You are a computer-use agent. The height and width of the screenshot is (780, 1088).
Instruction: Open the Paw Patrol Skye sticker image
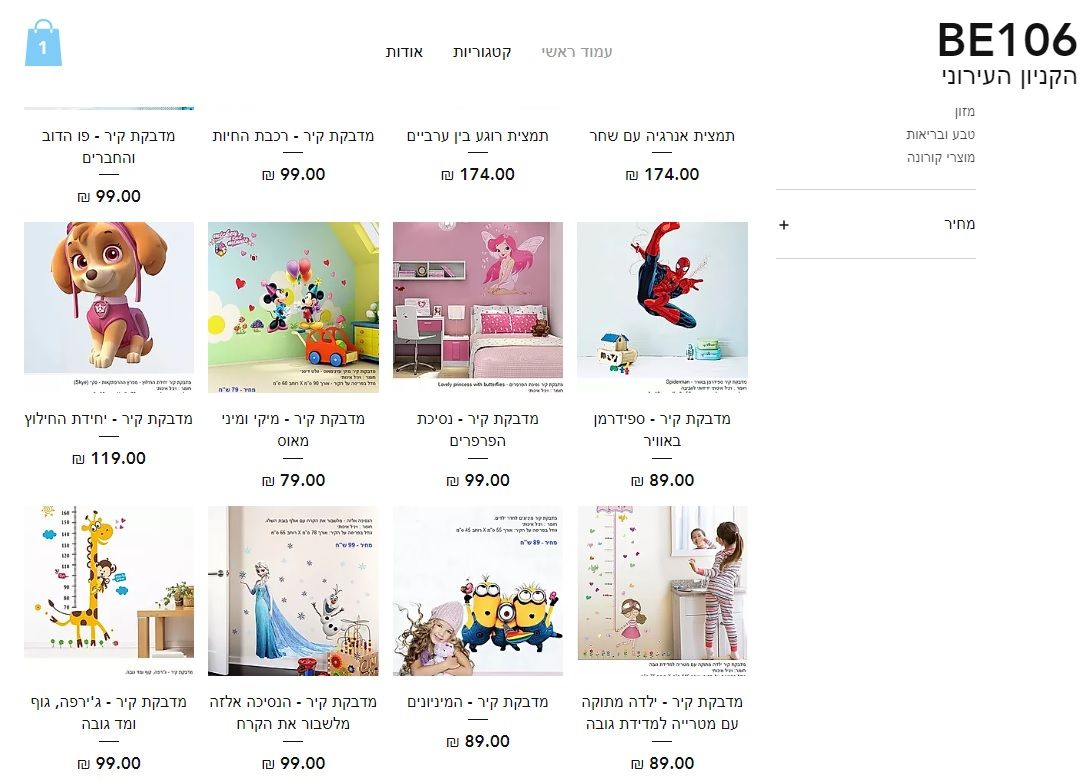point(109,307)
